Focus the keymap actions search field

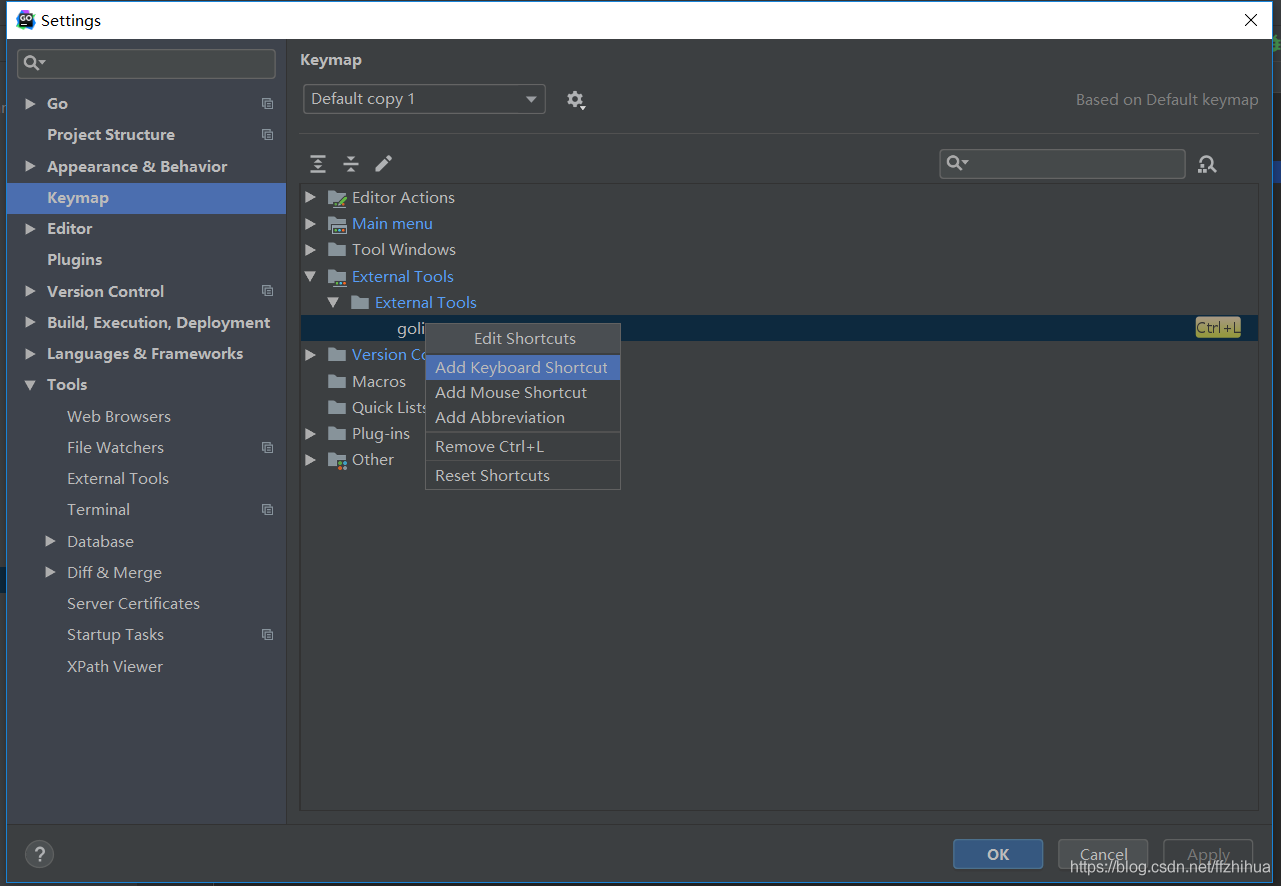1070,164
